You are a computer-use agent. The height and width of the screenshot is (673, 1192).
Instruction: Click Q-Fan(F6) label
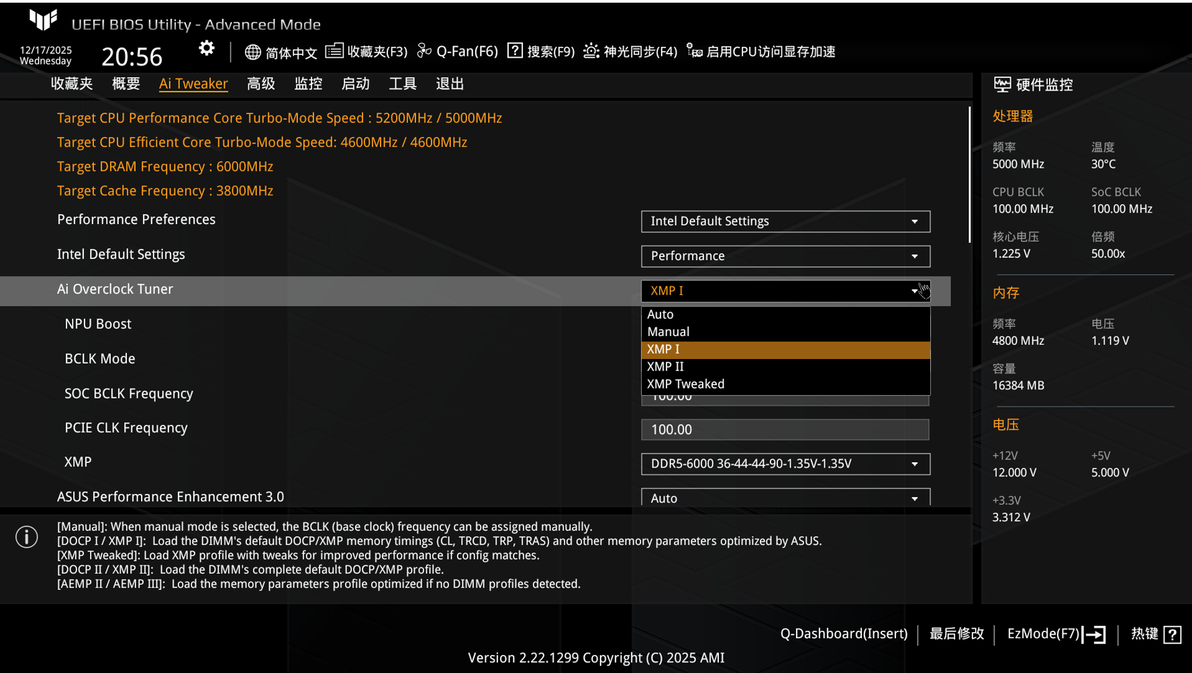[x=467, y=52]
